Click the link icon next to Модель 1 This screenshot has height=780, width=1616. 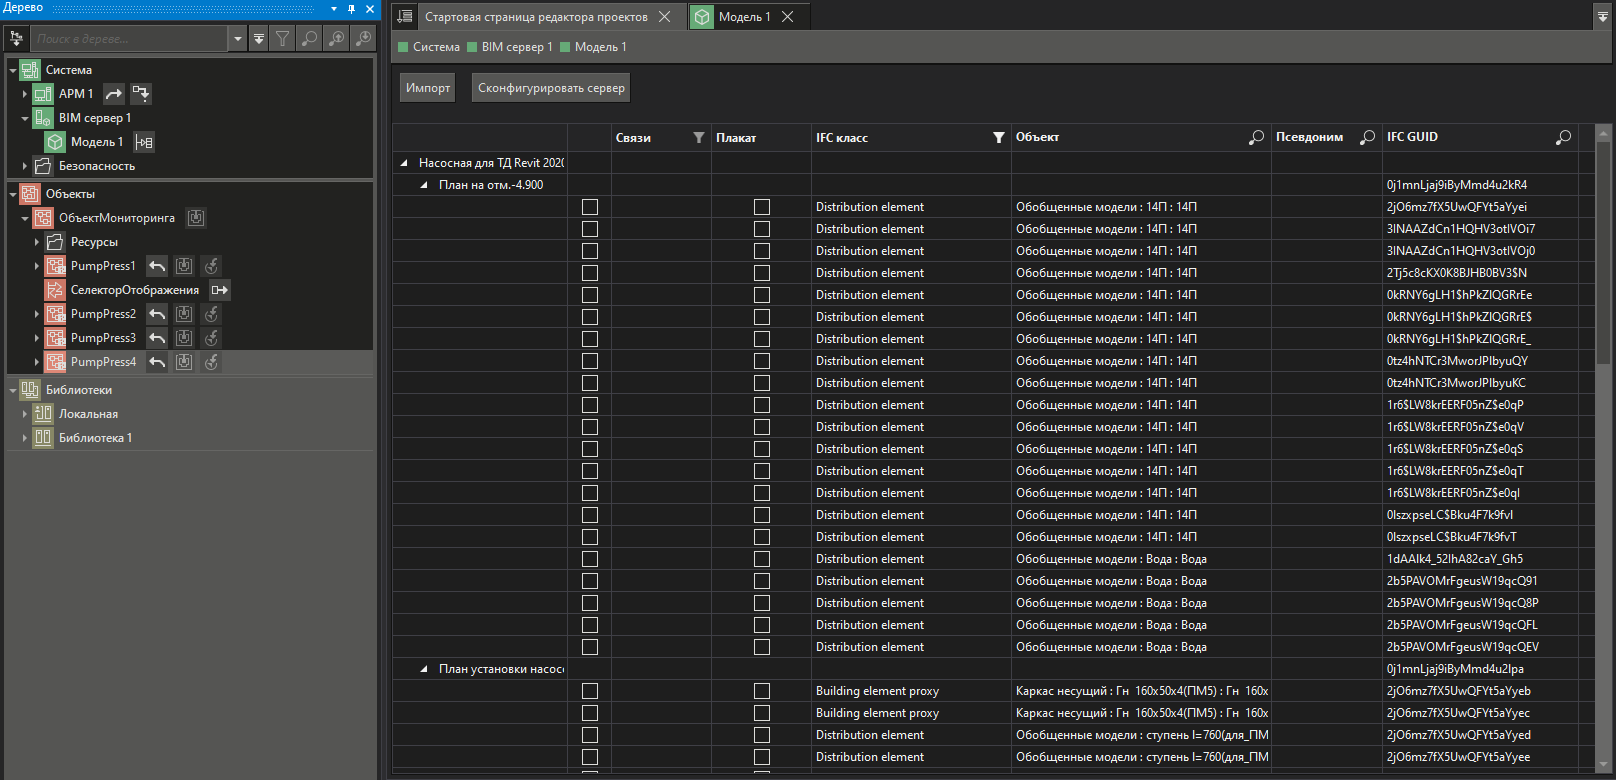(x=144, y=142)
